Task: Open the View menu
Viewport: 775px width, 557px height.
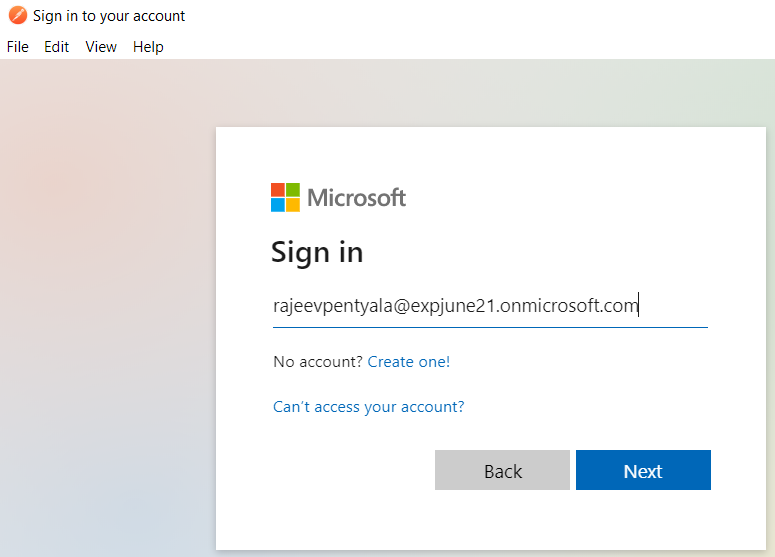Action: coord(101,47)
